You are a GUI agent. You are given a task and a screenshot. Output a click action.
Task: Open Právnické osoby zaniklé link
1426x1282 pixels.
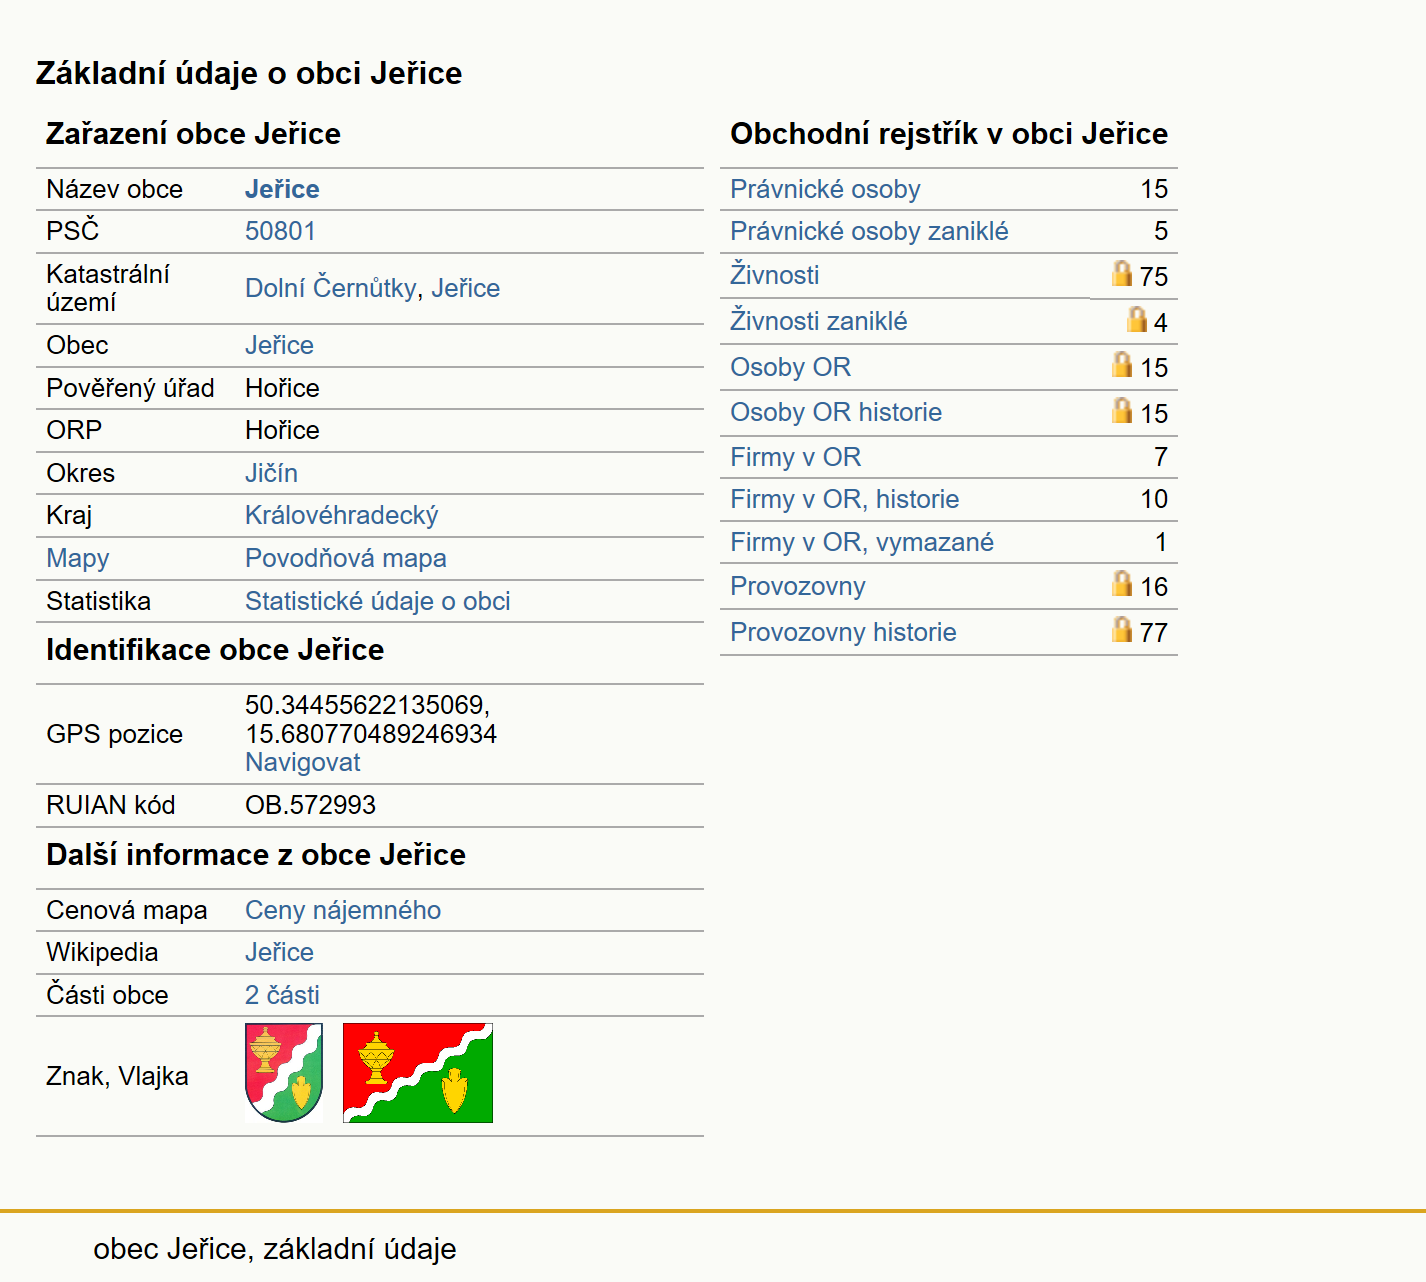[869, 231]
